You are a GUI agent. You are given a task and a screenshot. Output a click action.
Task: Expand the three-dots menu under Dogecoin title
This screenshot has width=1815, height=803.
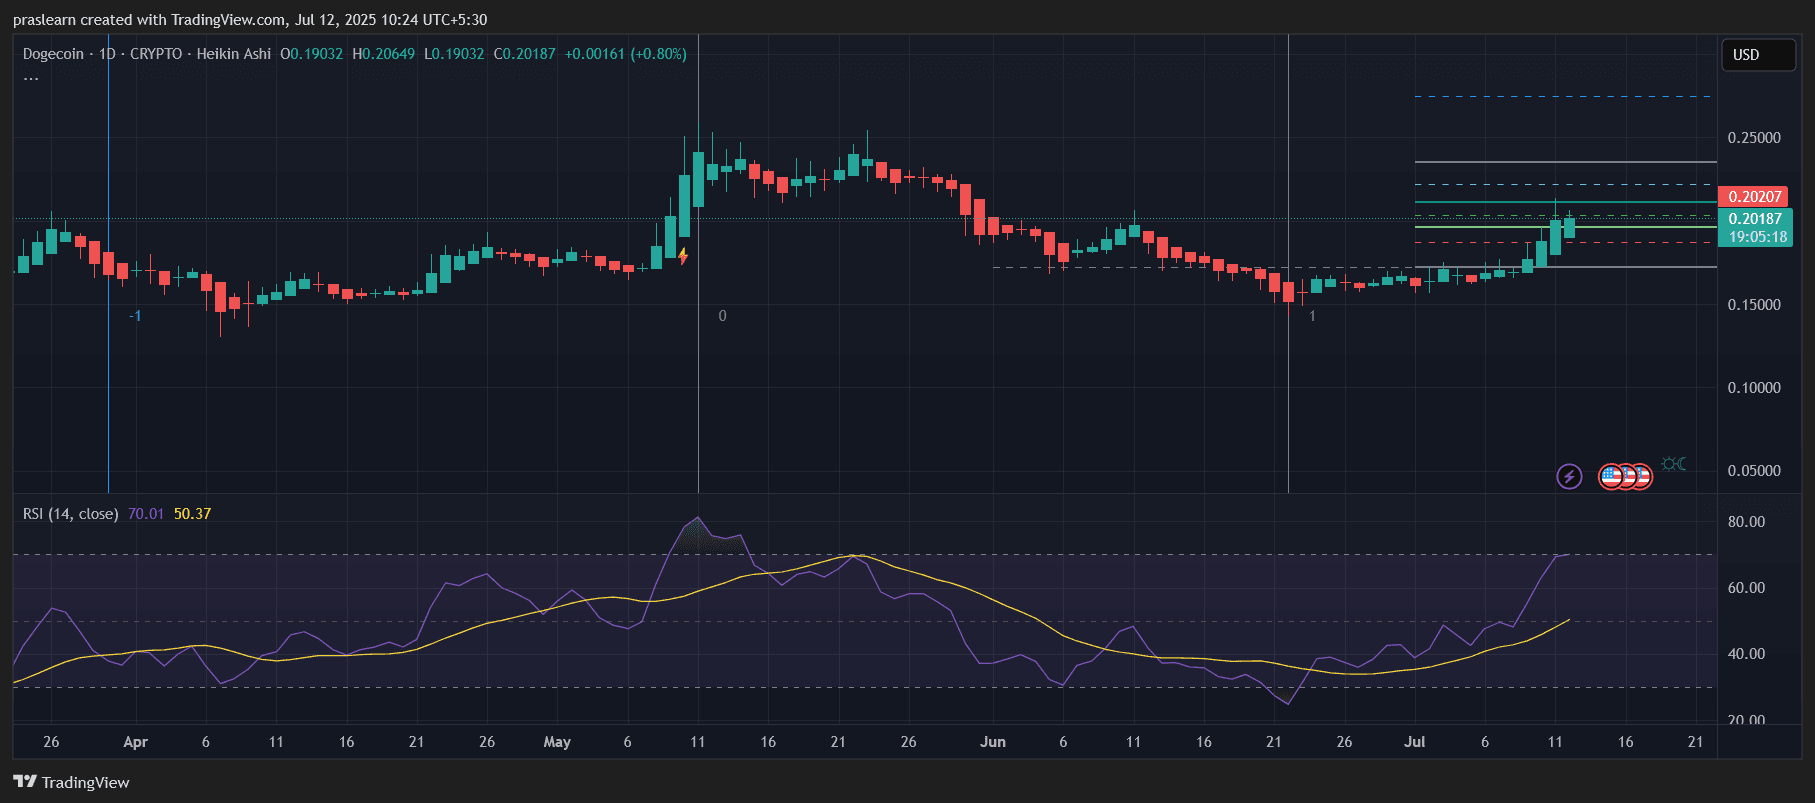pos(31,78)
